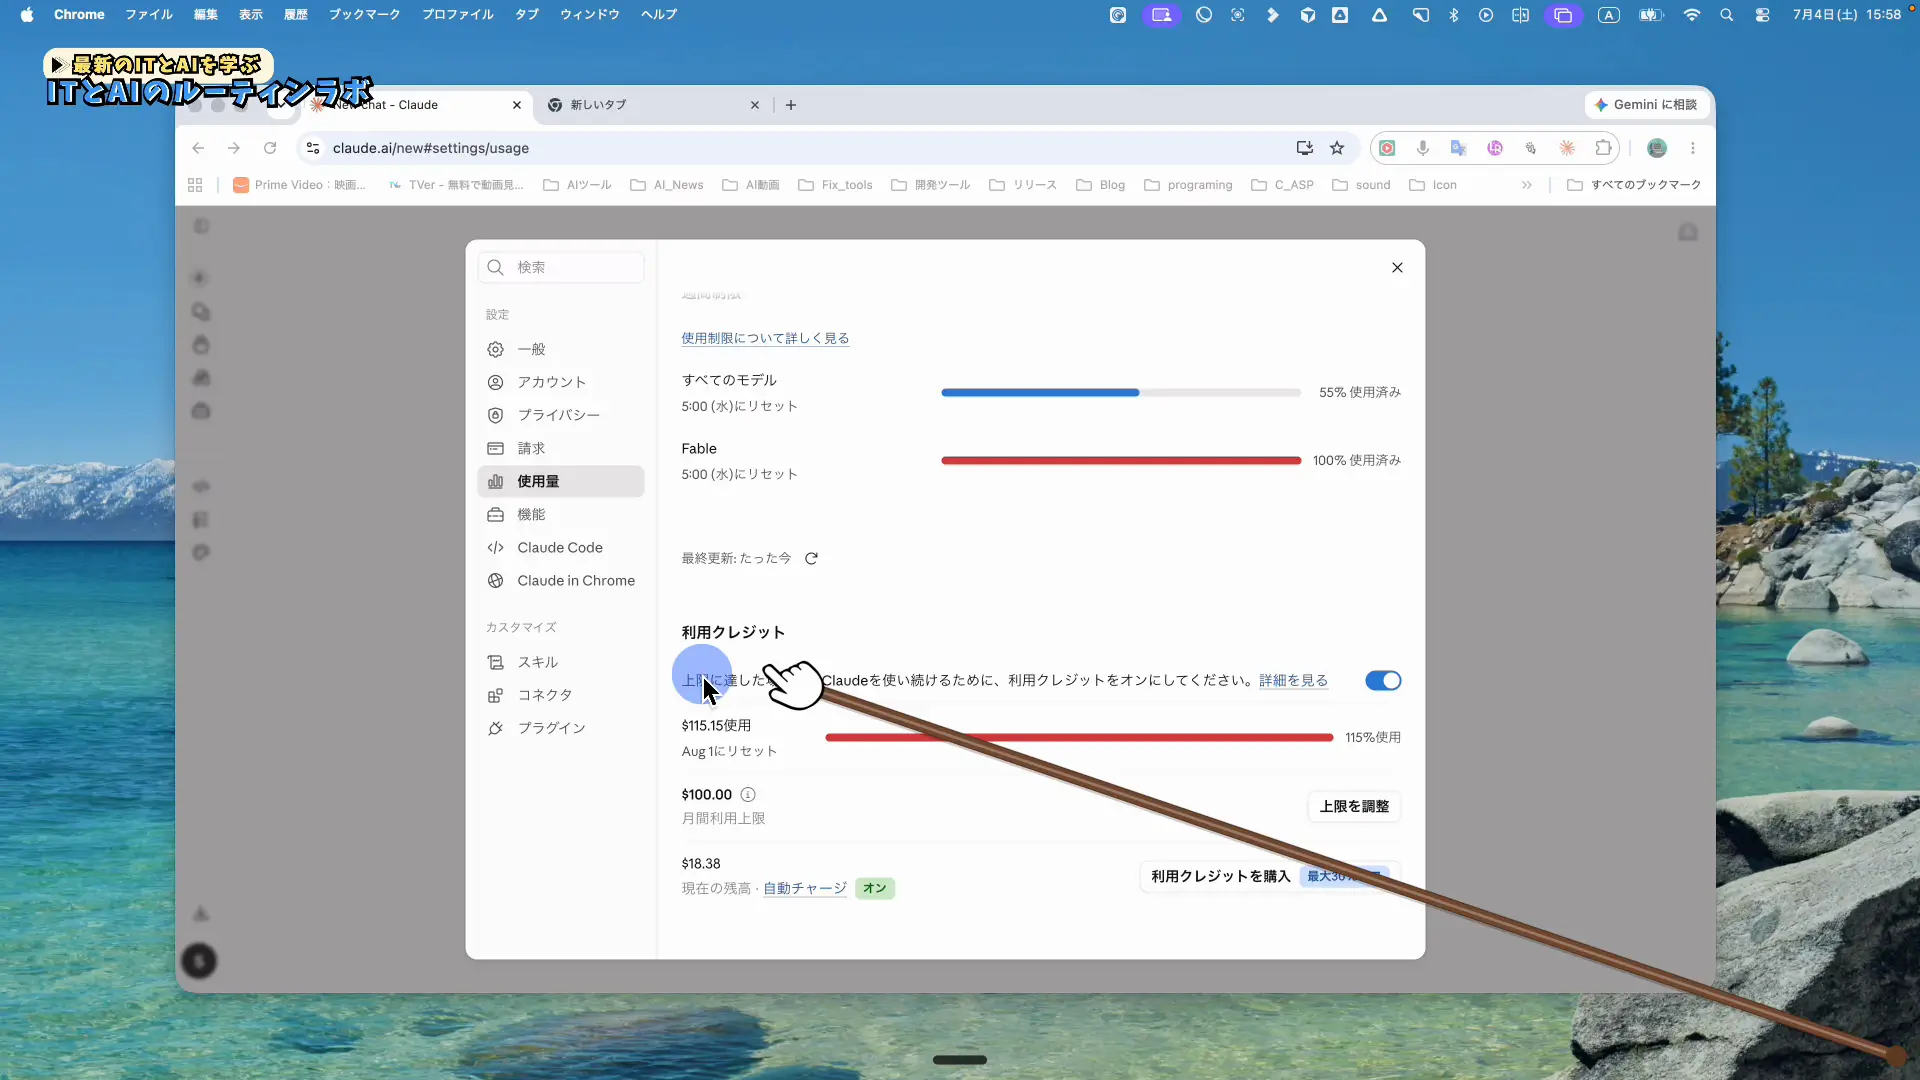Viewport: 1920px width, 1080px height.
Task: Click the orange Claude extension icon
Action: (1567, 148)
